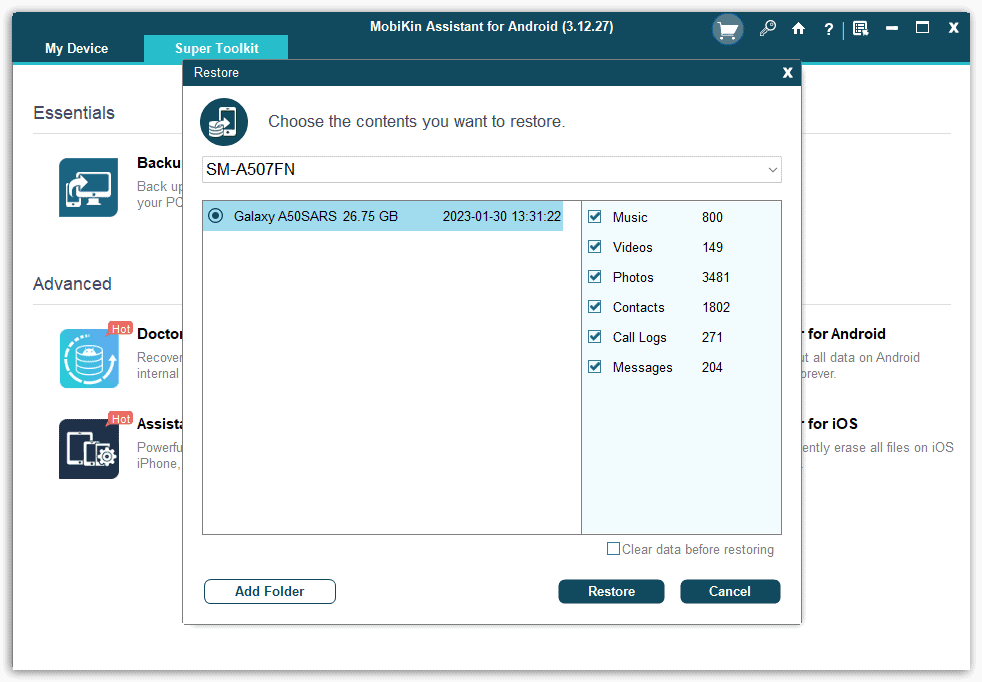Click the Call Logs count 271

[x=712, y=338]
